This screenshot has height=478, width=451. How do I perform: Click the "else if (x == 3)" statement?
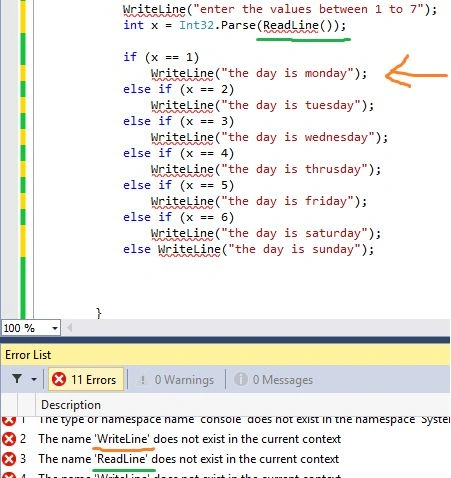click(179, 121)
